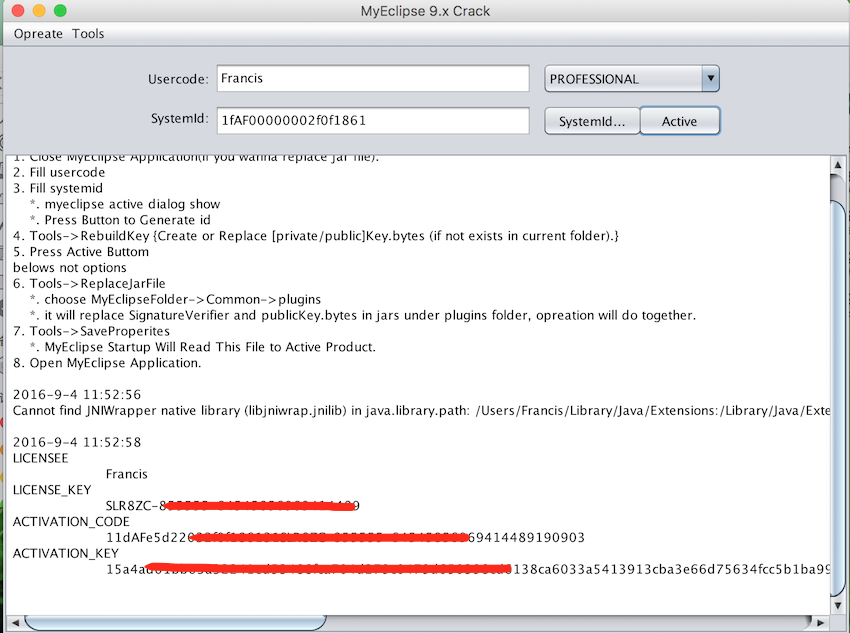Click the line '3. Fill systemid'
The image size is (850, 633).
(58, 188)
